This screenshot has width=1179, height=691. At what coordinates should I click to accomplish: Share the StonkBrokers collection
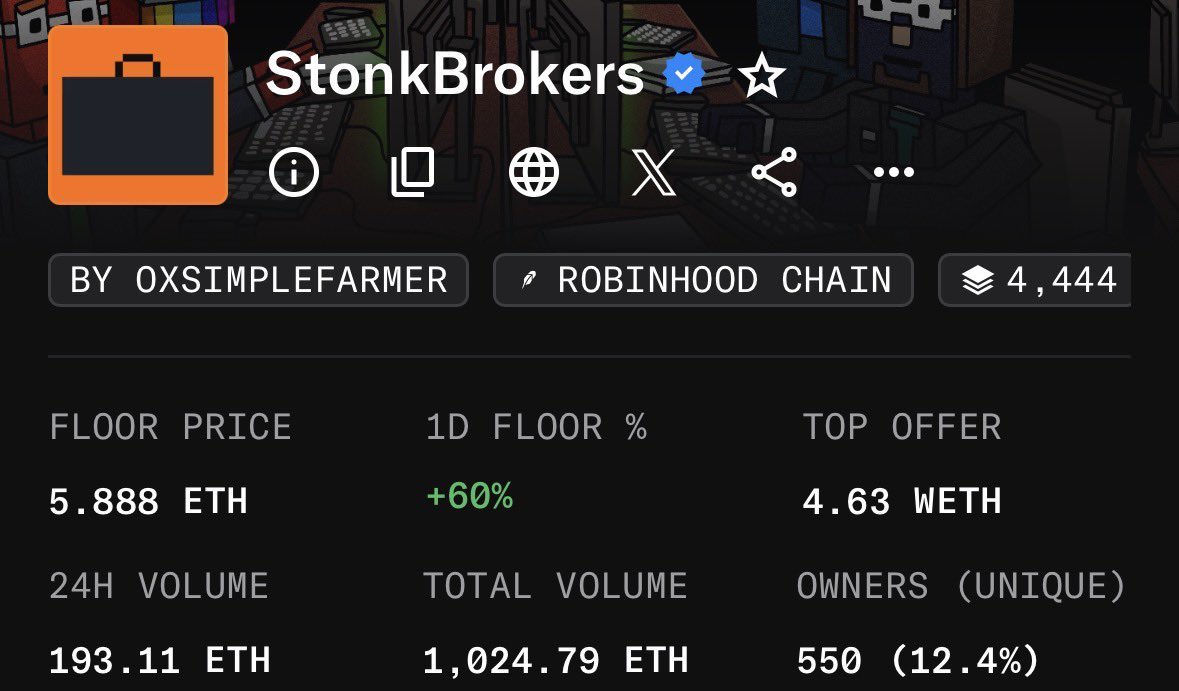click(774, 172)
